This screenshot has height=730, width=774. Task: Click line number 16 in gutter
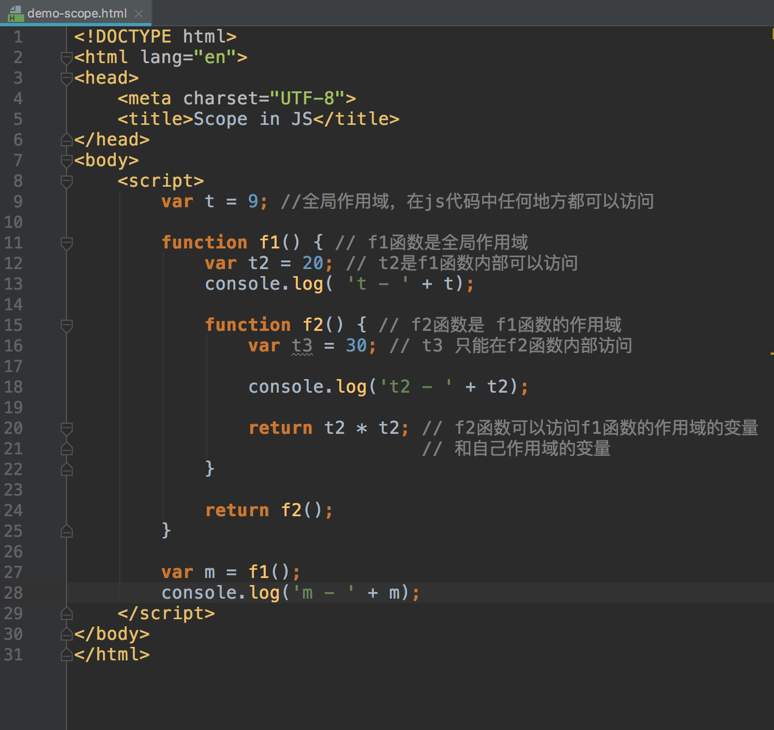point(13,346)
